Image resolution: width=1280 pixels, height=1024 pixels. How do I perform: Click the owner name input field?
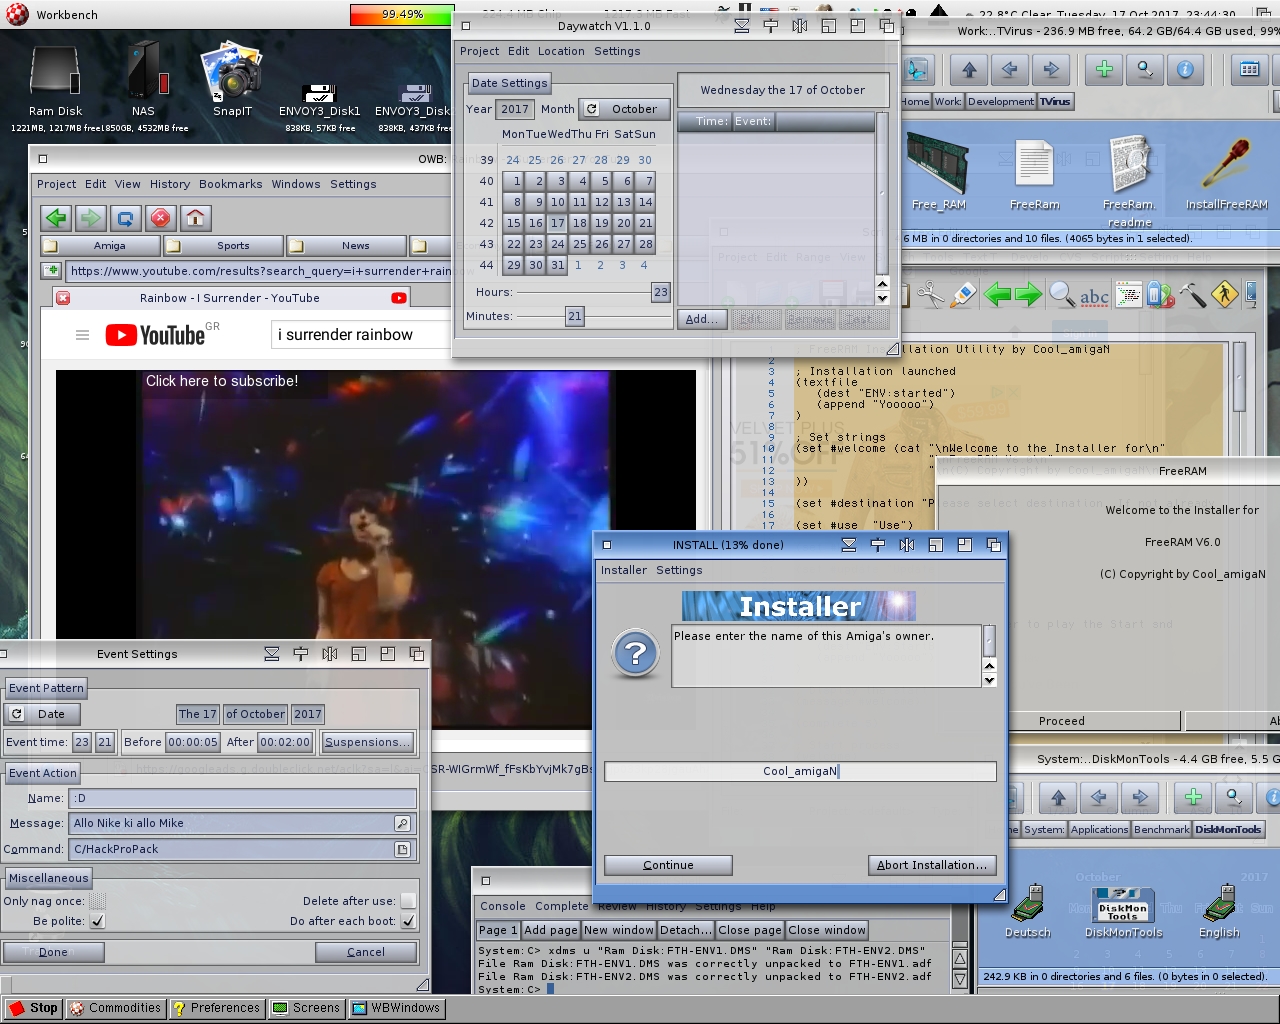(800, 771)
